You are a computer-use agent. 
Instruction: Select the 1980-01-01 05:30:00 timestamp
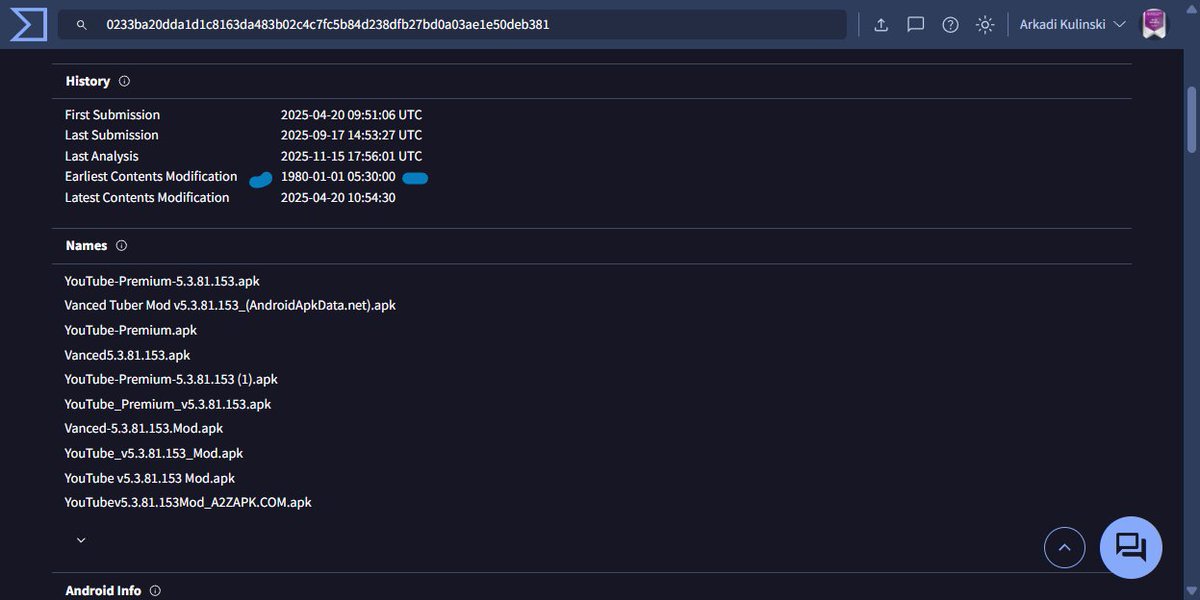(x=338, y=177)
